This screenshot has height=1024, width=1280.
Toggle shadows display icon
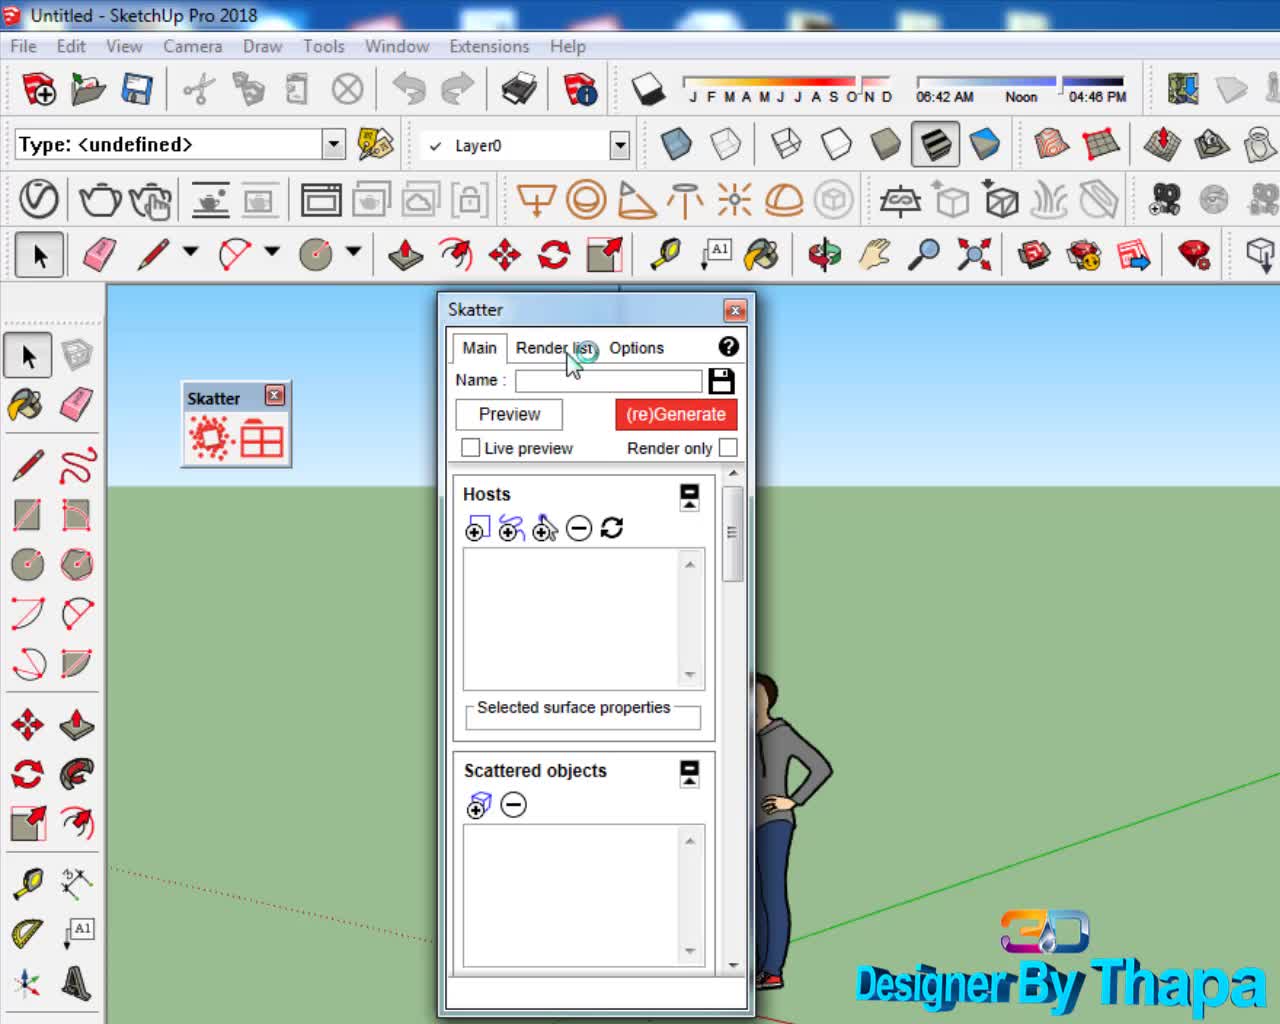(x=649, y=90)
